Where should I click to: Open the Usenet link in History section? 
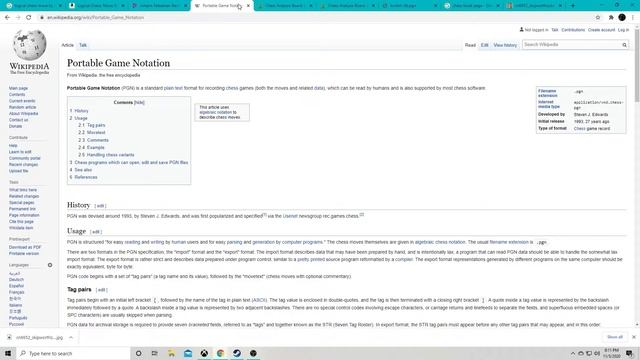(x=290, y=216)
